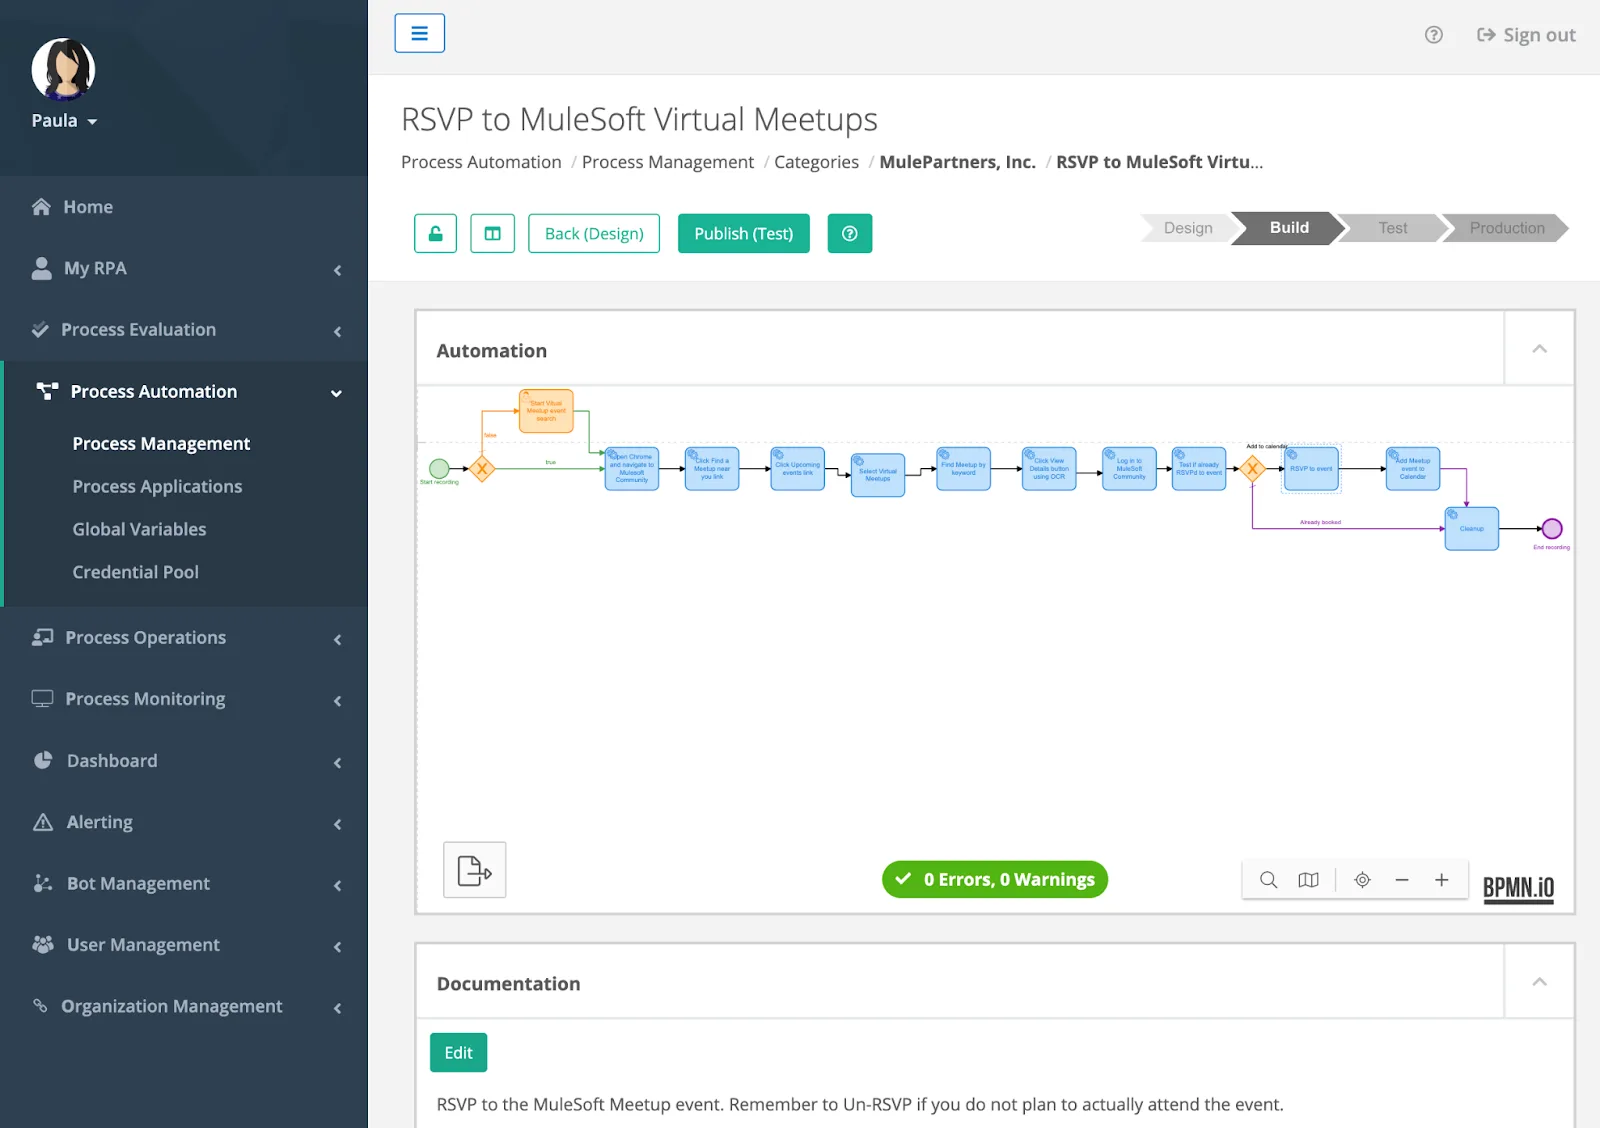This screenshot has width=1600, height=1128.
Task: Expand the Bot Management sidebar menu
Action: click(x=184, y=884)
